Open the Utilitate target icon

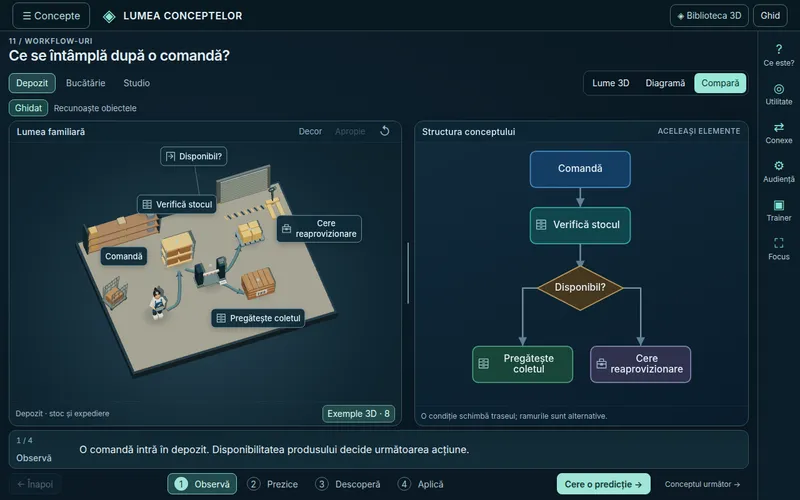click(x=779, y=89)
